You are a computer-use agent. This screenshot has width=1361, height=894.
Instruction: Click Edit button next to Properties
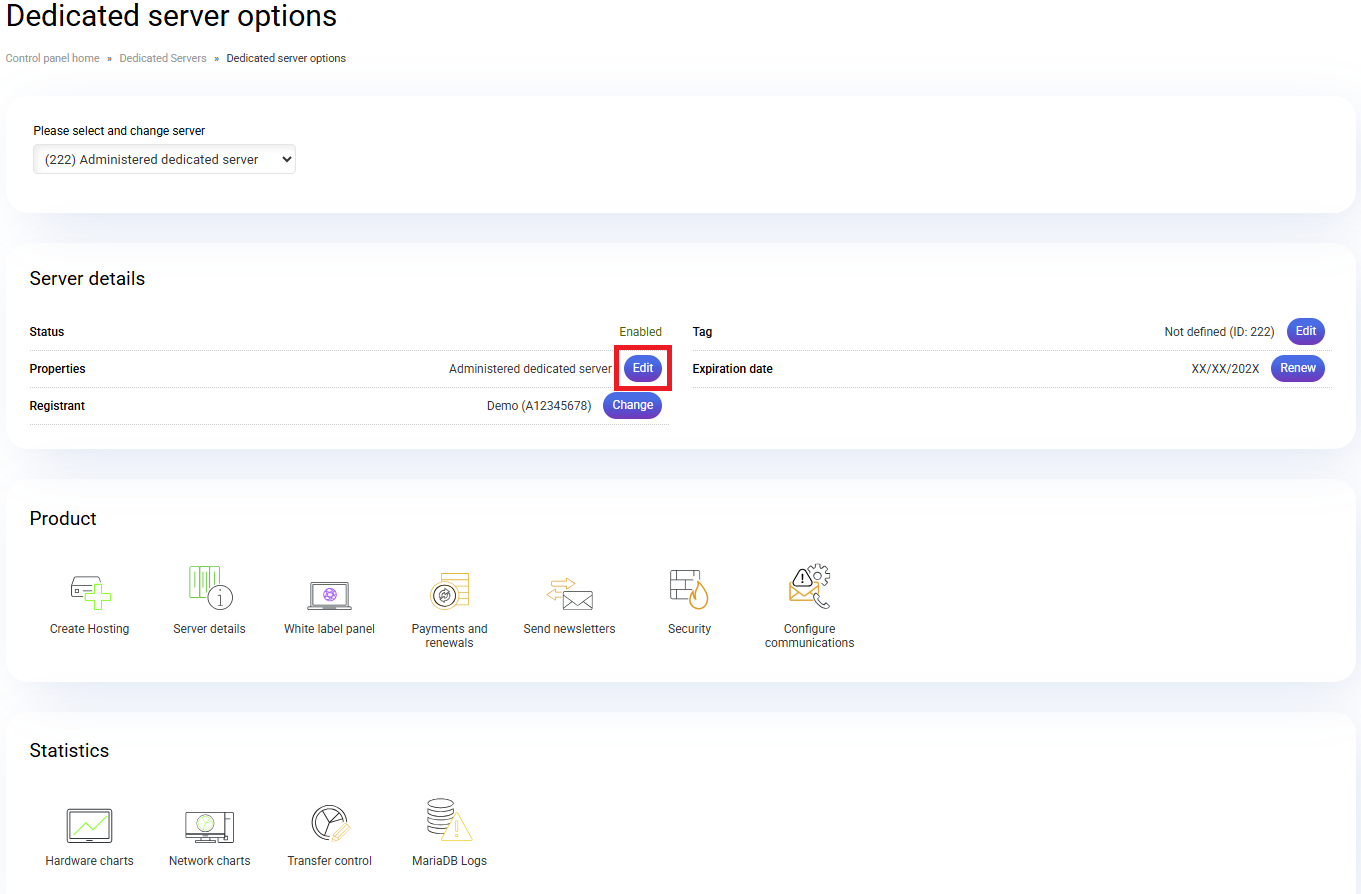point(643,368)
